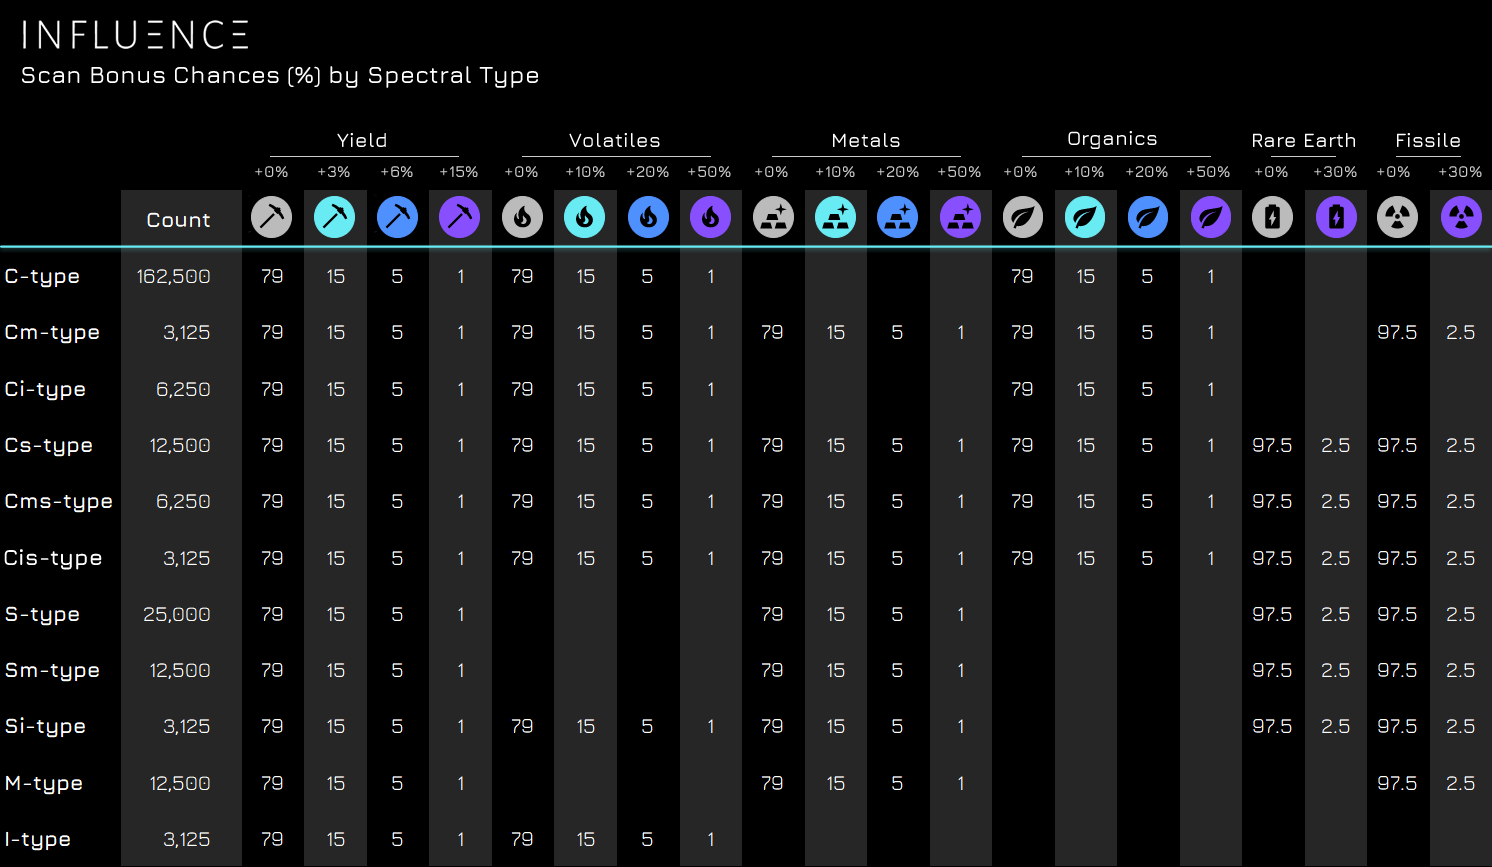Select the purple Yield +15% pickaxe icon
Viewport: 1492px width, 867px height.
point(460,217)
